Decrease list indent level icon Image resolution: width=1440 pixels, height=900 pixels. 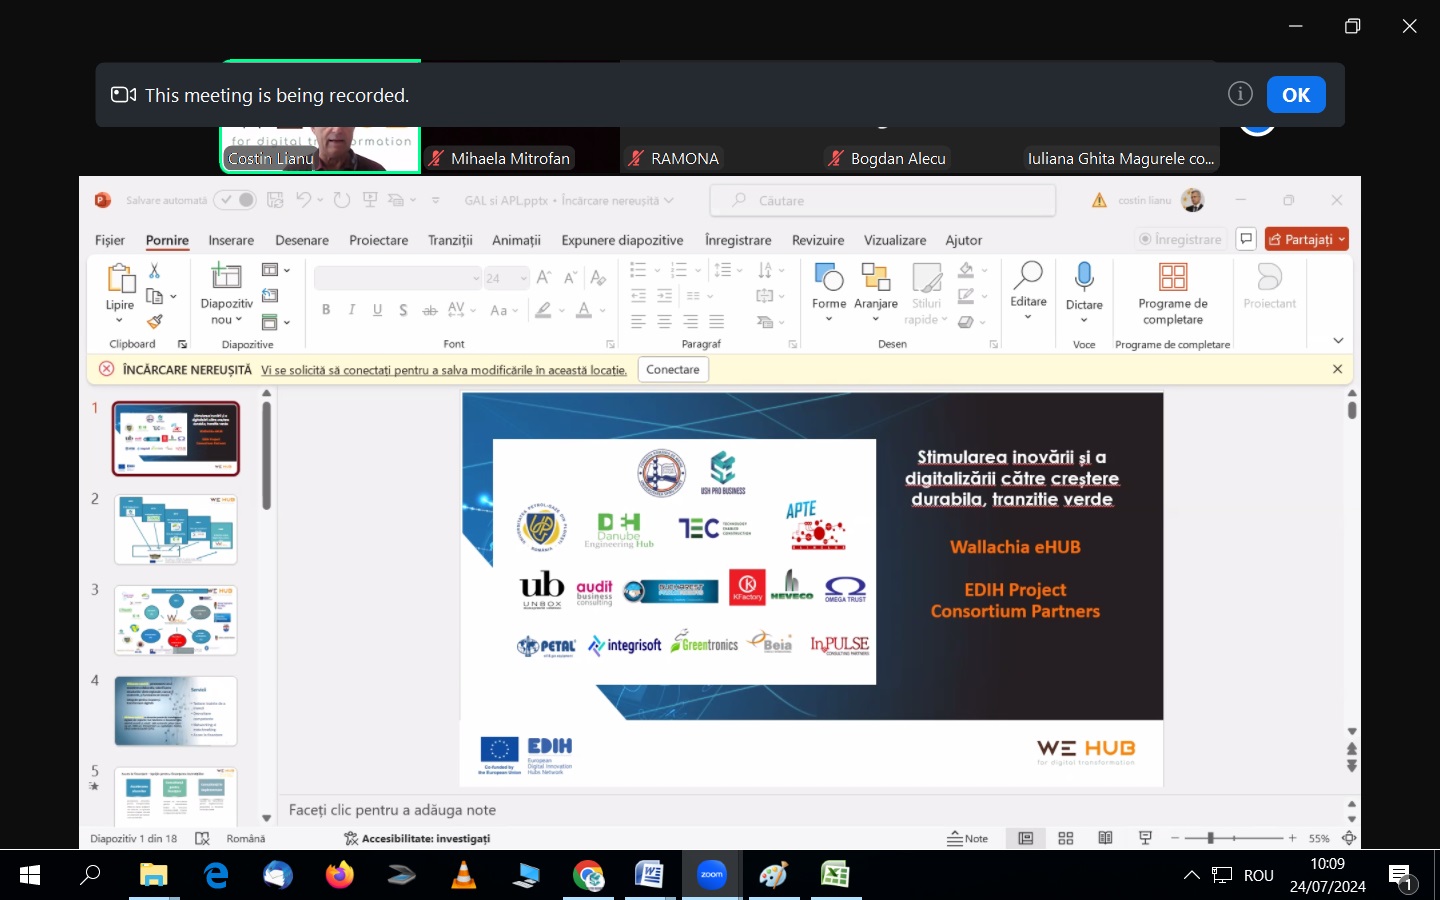(x=638, y=296)
